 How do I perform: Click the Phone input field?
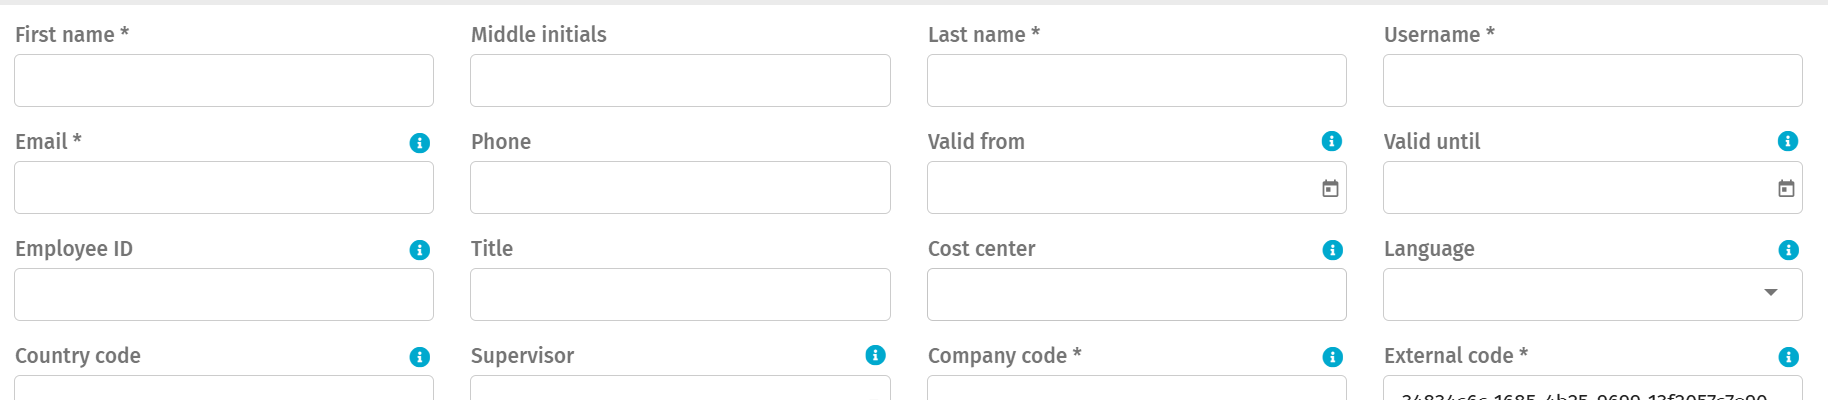click(x=680, y=188)
